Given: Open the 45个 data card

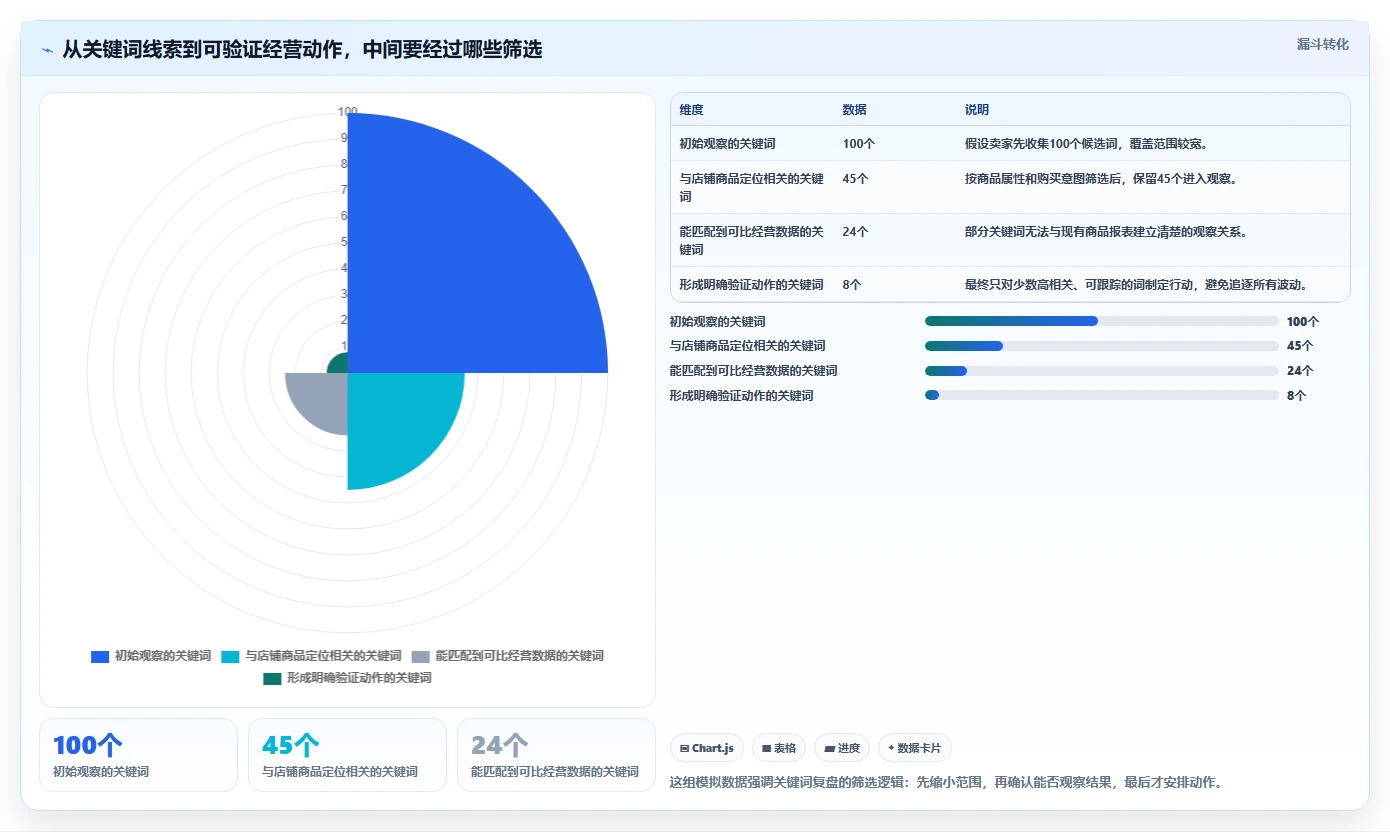Looking at the screenshot, I should [347, 755].
